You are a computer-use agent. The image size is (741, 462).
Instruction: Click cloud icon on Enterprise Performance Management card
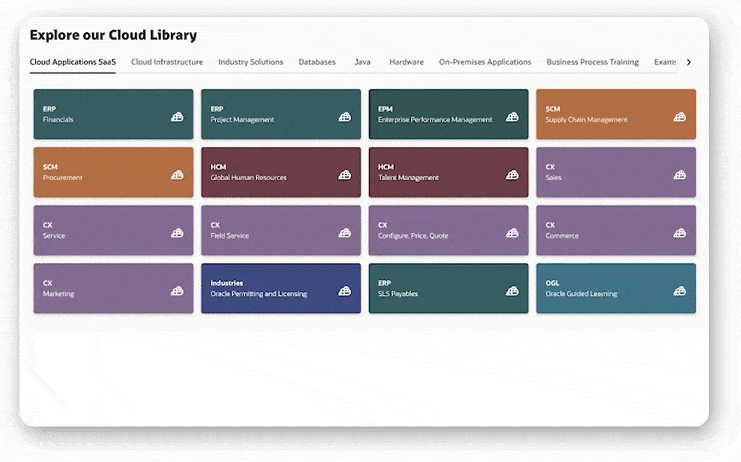512,117
